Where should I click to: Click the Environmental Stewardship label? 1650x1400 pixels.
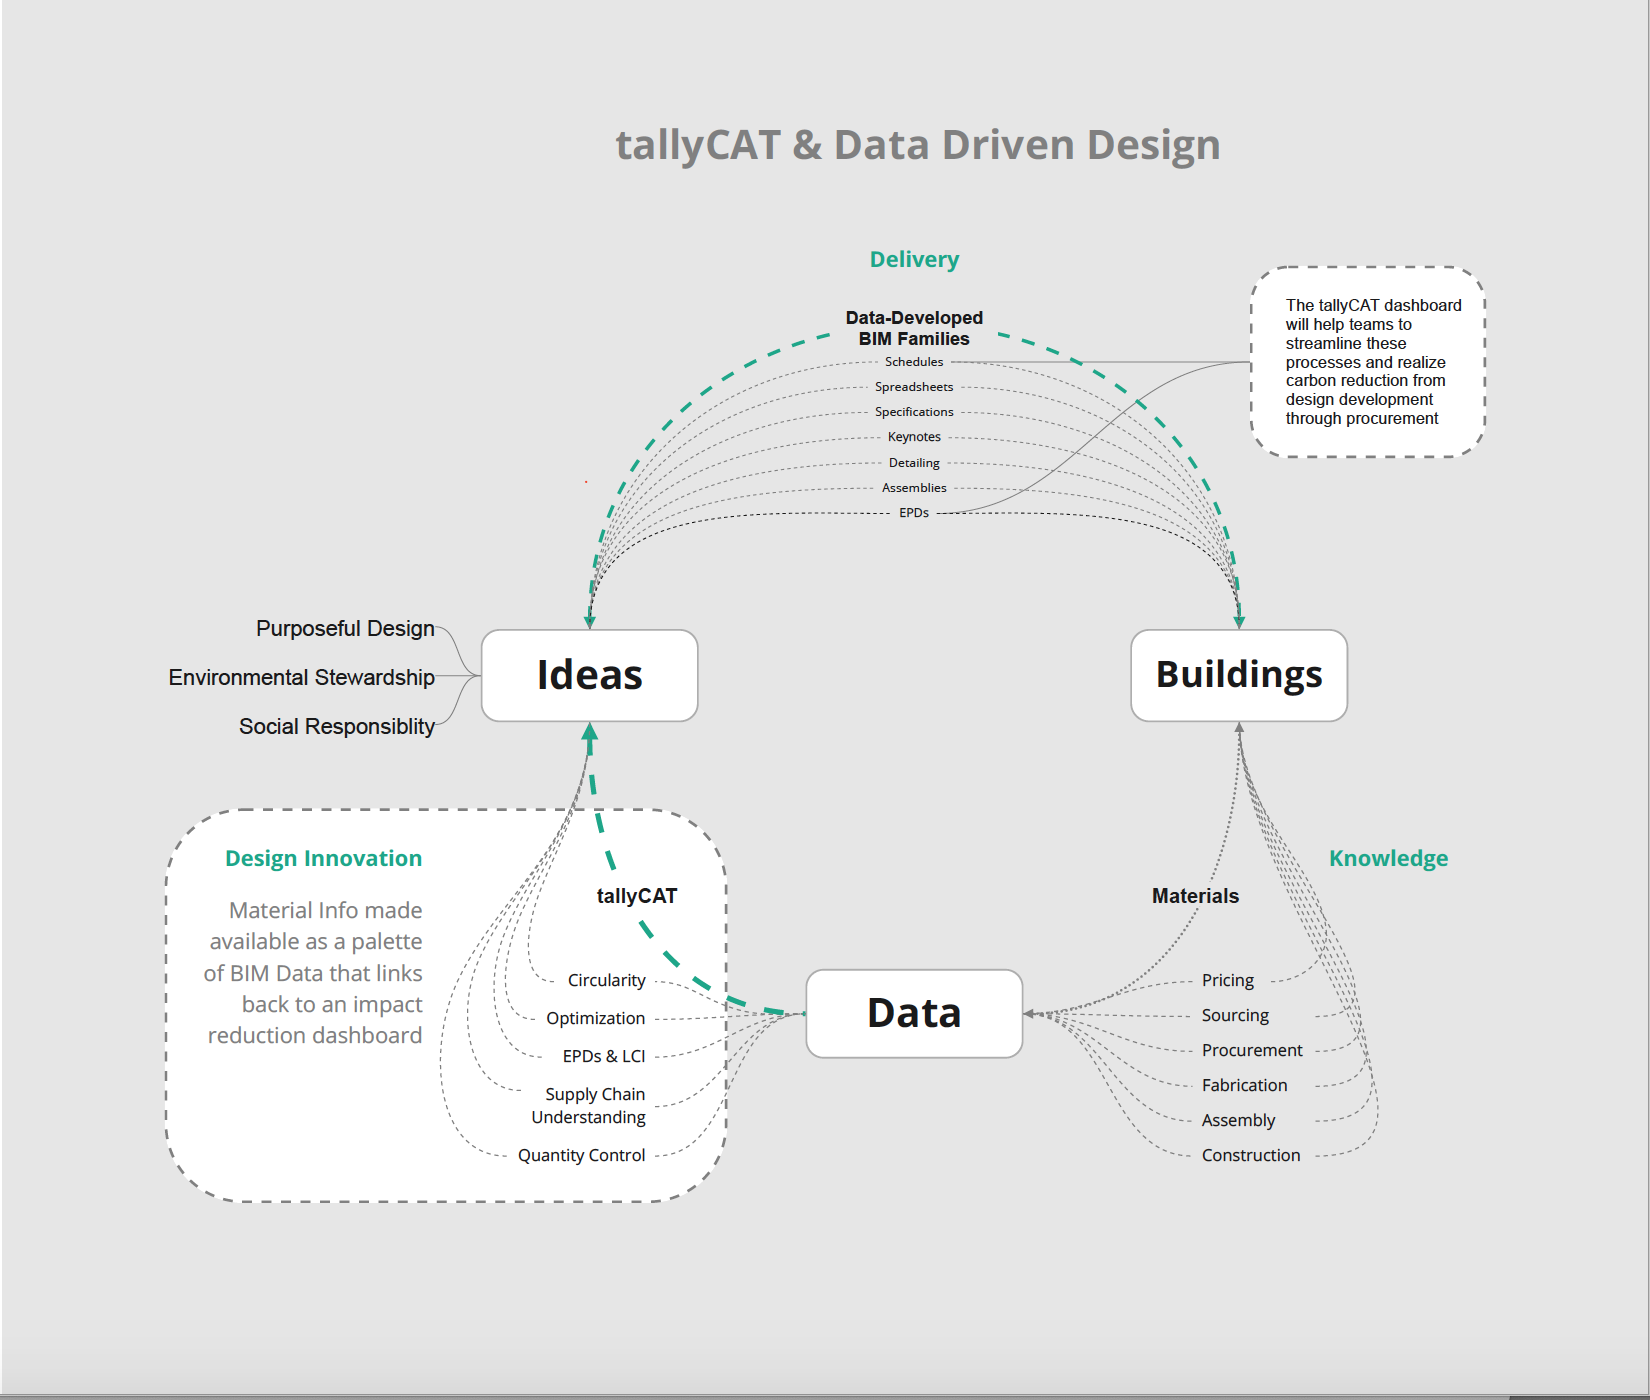pos(301,677)
